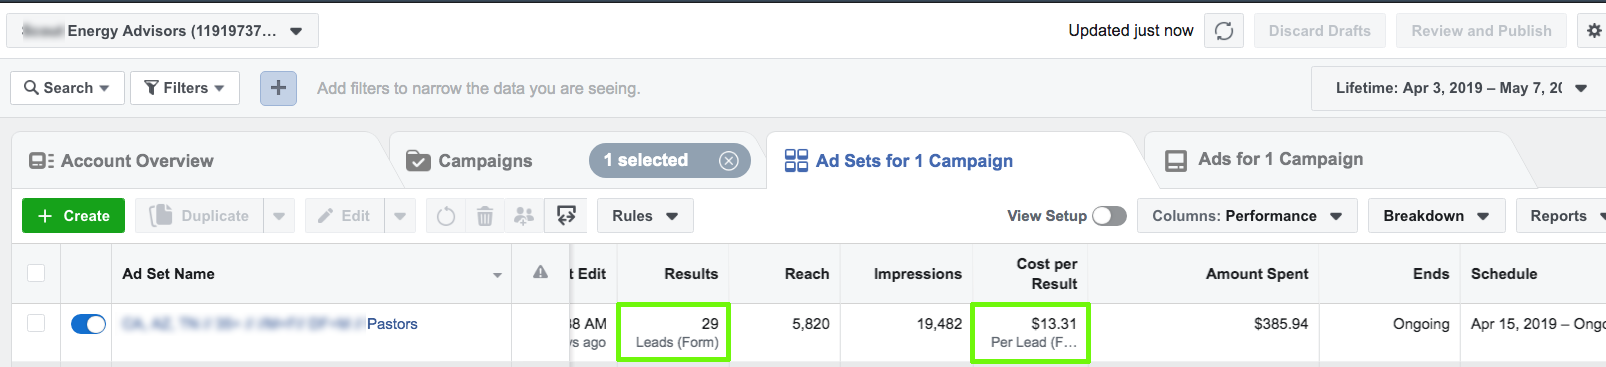Screen dimensions: 1606x367
Task: Tick the select-all header checkbox
Action: [x=36, y=273]
